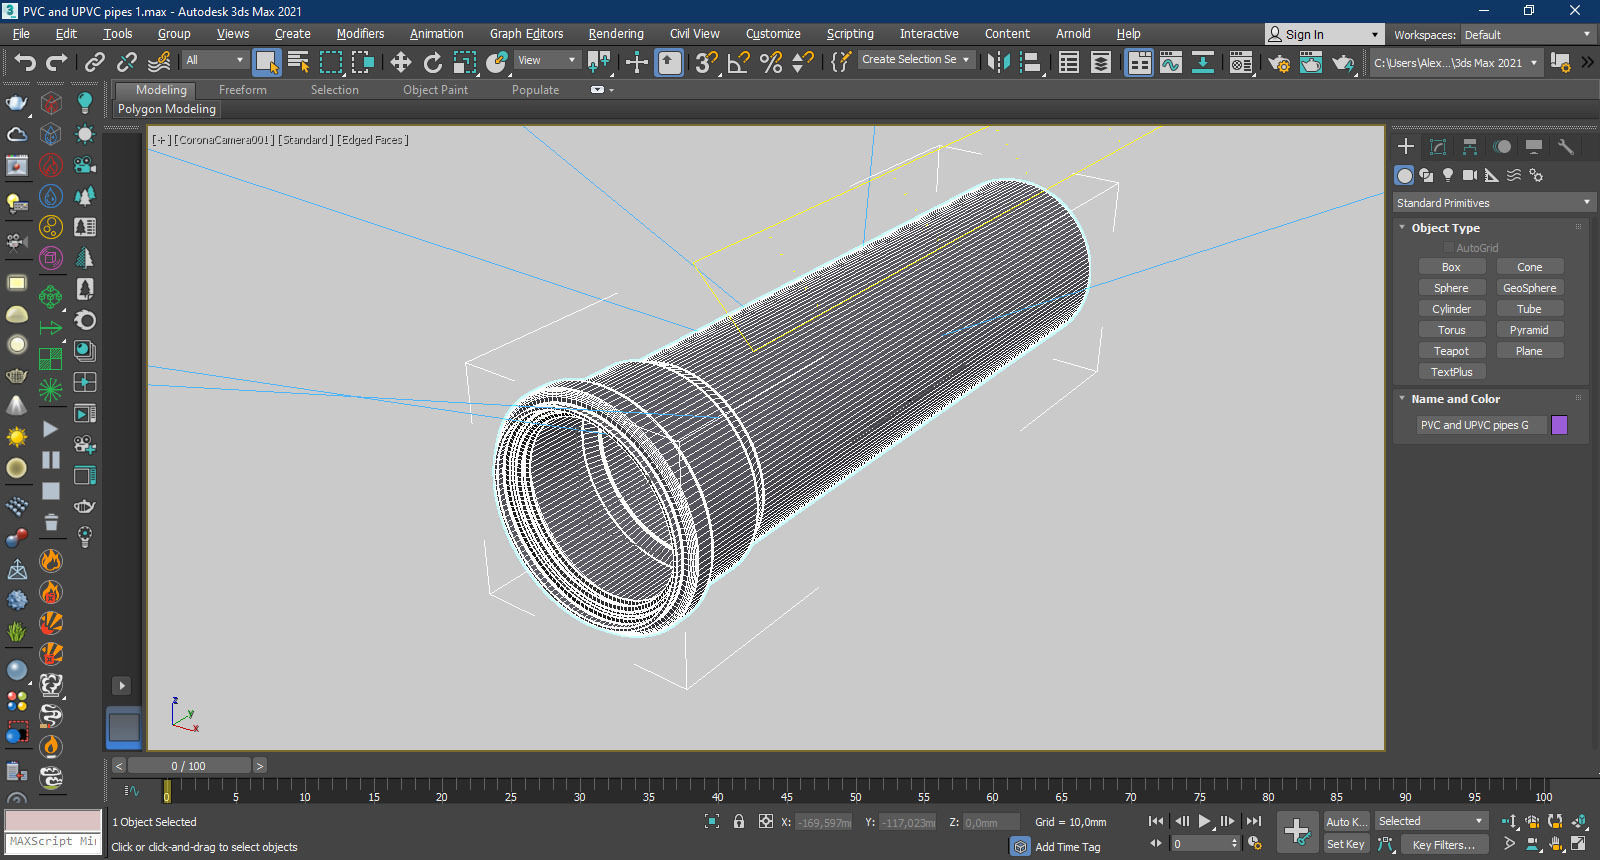
Task: Click the 0 / 100 time slider
Action: tap(188, 766)
